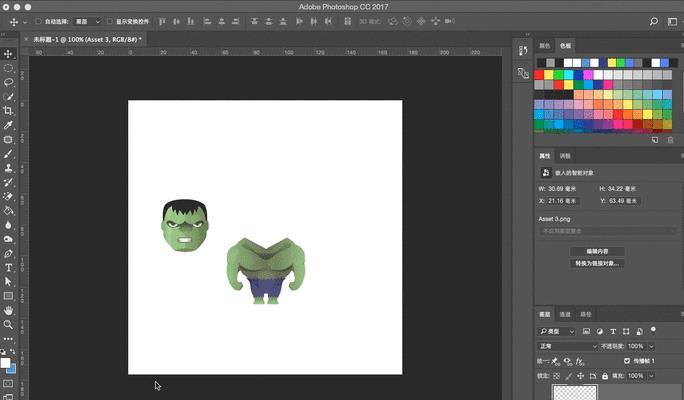Filter layers by type layer kind
684x400 pixels.
[x=613, y=332]
